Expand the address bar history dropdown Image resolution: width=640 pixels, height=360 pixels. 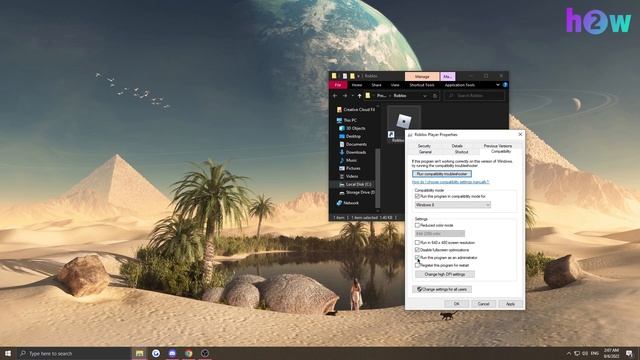425,96
